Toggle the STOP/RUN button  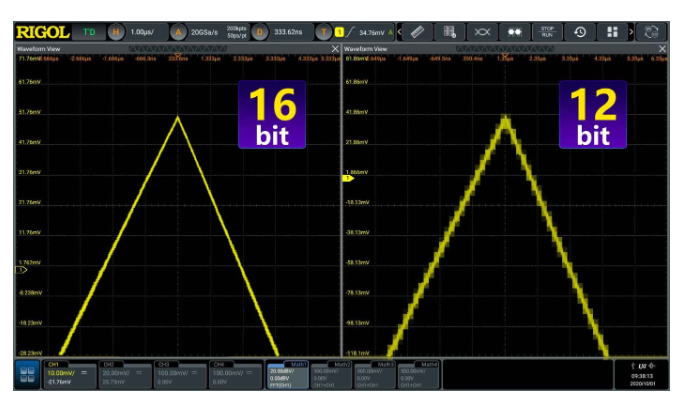[547, 32]
